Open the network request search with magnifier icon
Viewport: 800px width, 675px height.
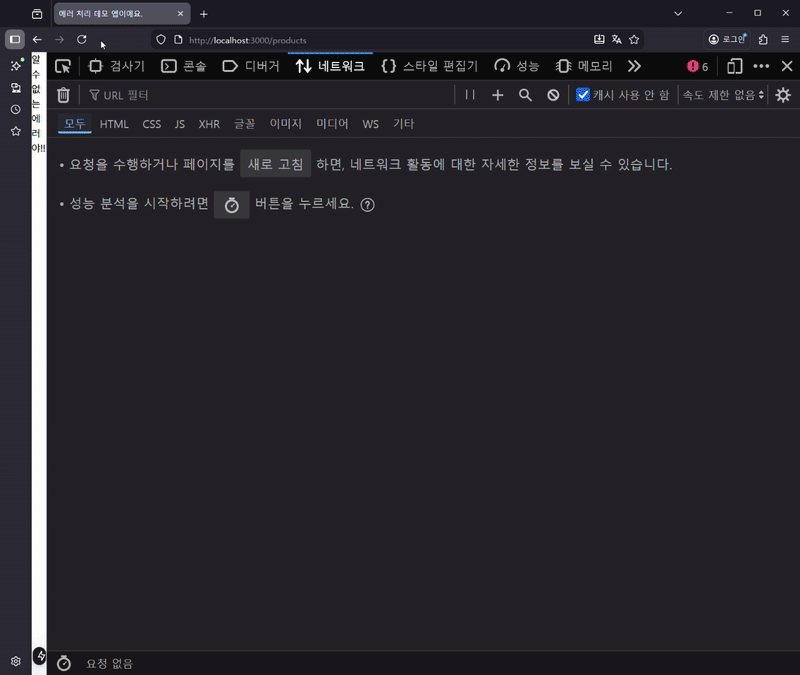526,94
